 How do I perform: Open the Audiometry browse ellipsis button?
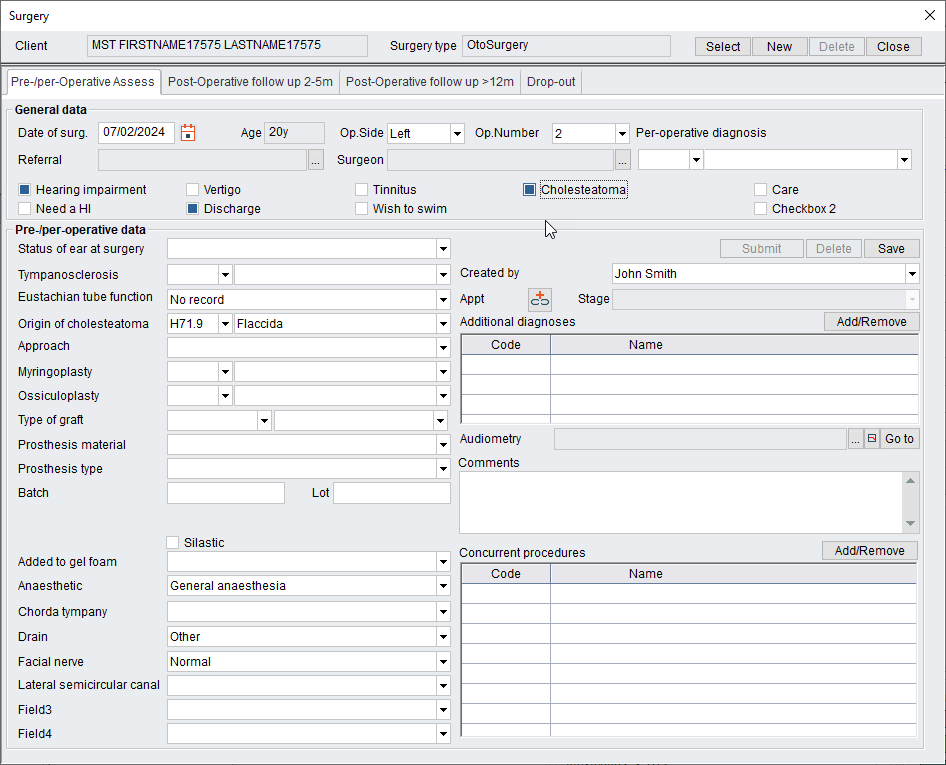855,439
